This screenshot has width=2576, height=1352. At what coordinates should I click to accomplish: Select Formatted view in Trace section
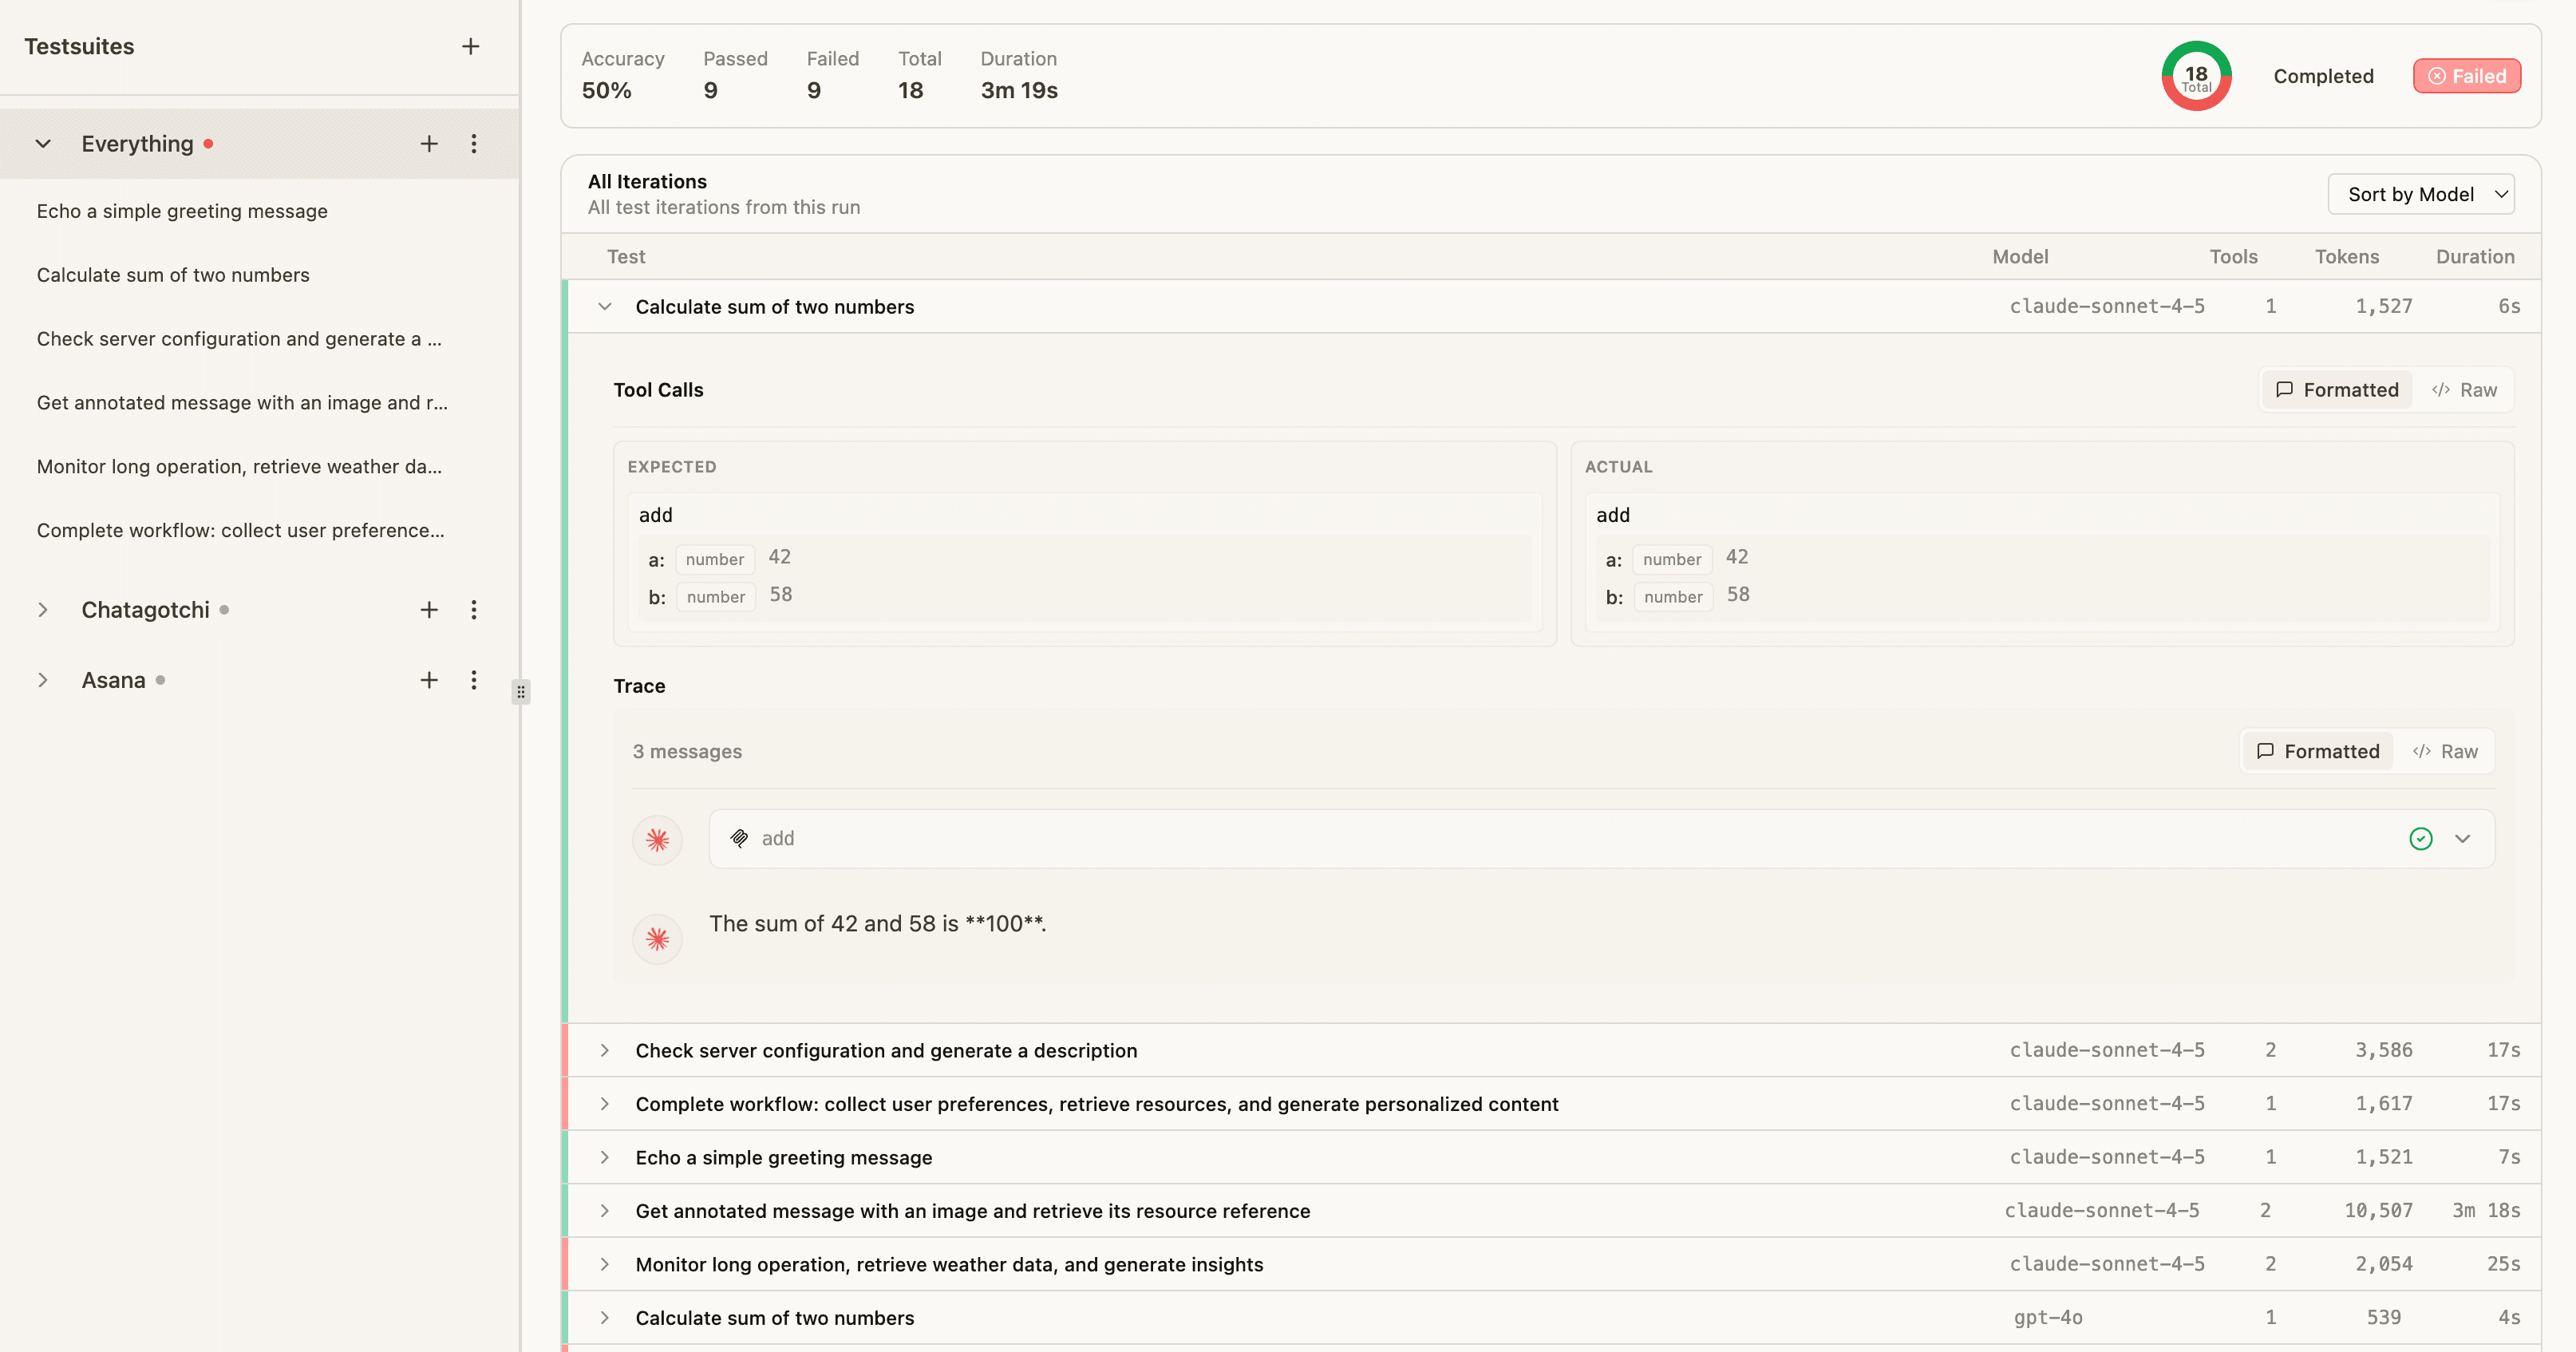(x=2318, y=751)
